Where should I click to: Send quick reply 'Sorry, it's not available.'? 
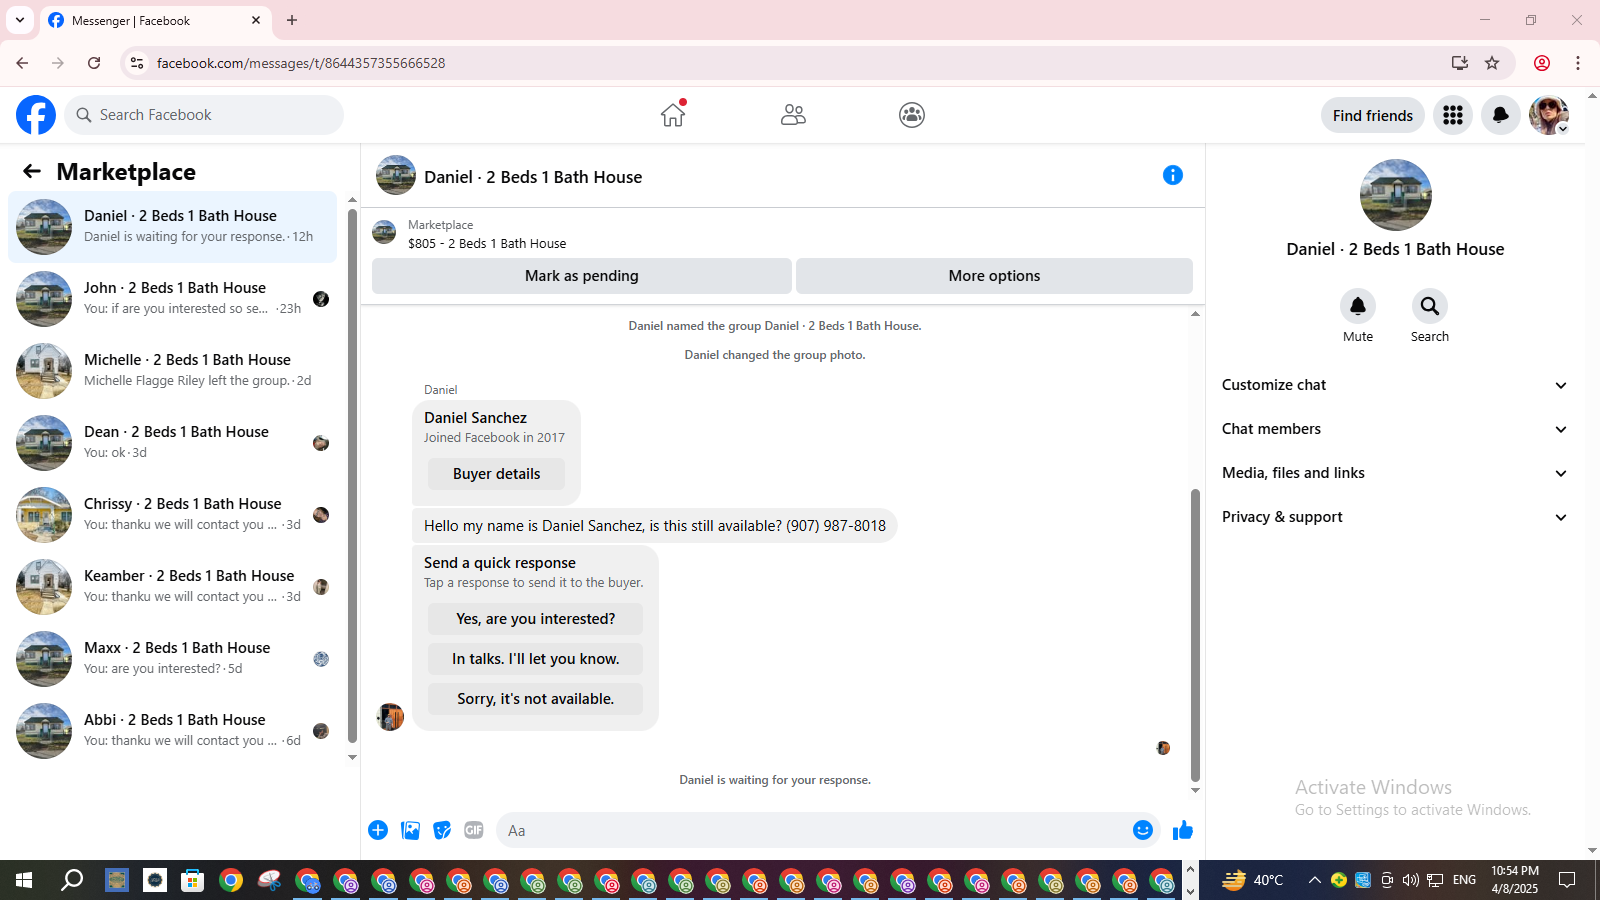pyautogui.click(x=535, y=699)
